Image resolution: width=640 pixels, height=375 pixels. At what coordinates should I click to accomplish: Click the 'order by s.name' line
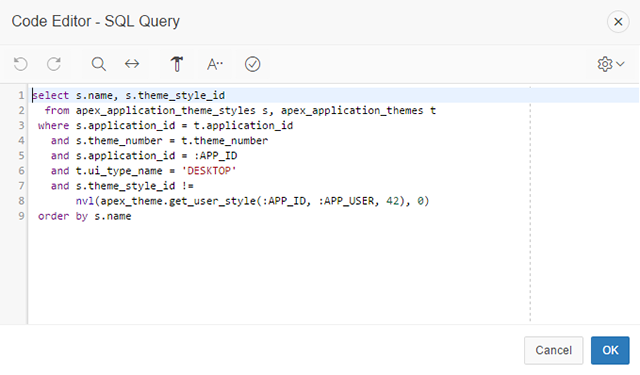click(84, 216)
